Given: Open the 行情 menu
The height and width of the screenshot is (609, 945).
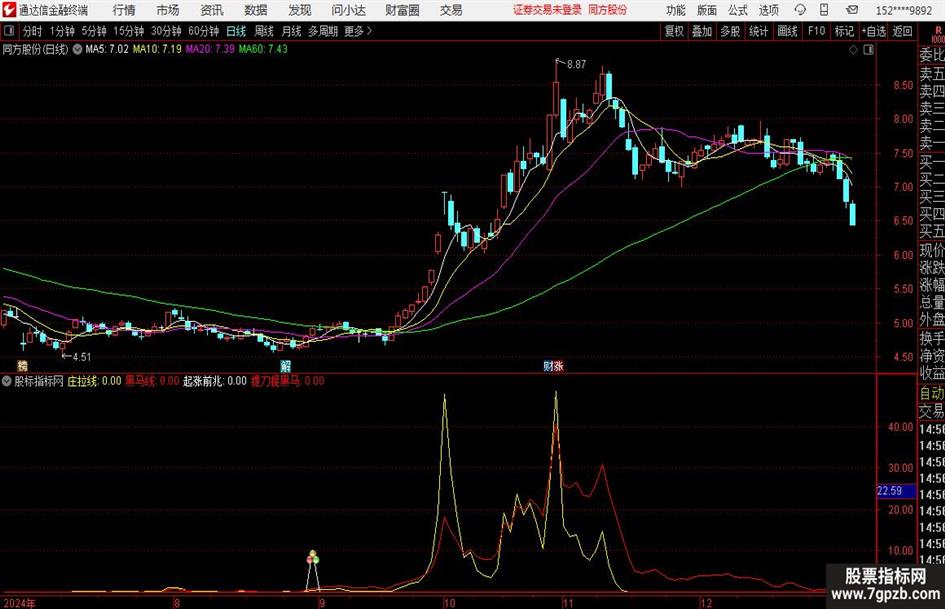Looking at the screenshot, I should [124, 10].
